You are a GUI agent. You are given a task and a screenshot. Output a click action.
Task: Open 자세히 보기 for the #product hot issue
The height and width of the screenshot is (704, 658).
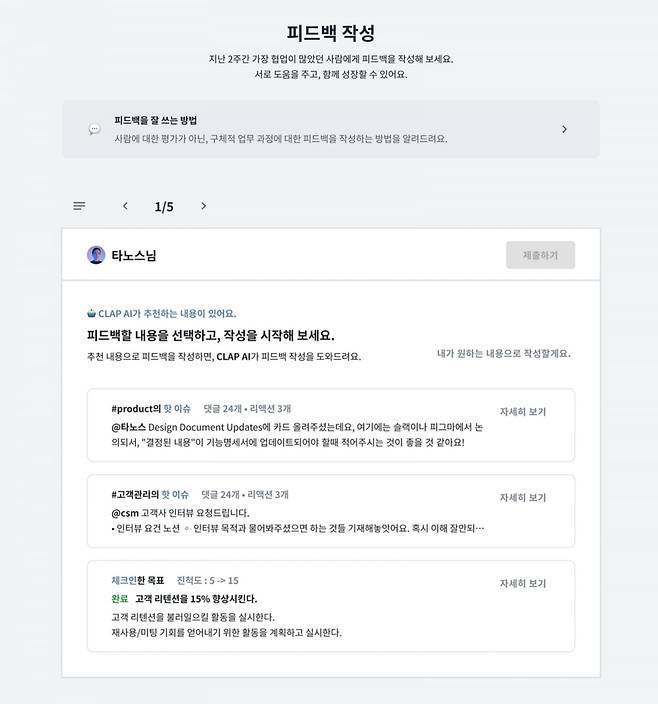click(x=523, y=411)
